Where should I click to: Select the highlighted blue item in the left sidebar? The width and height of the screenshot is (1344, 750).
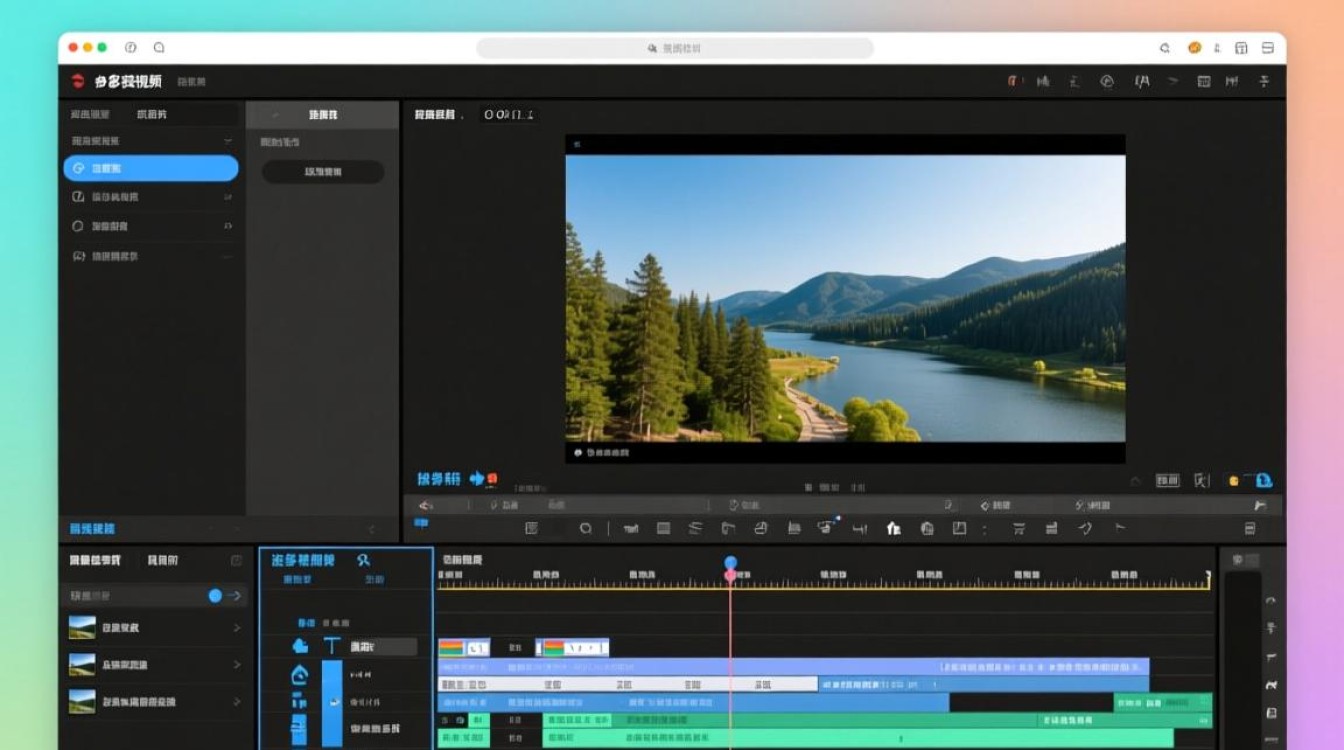click(x=151, y=168)
